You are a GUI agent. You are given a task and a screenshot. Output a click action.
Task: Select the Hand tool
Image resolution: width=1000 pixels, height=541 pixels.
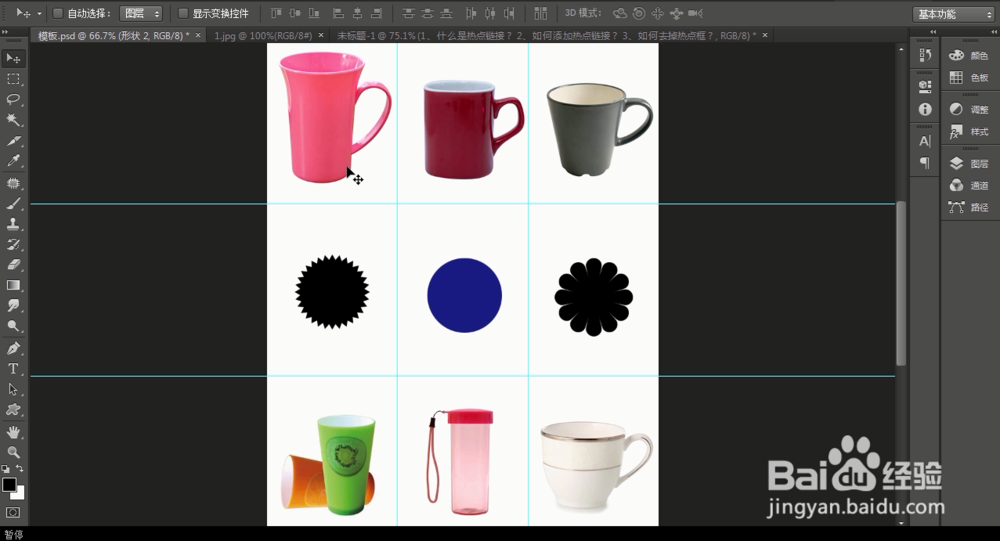[x=13, y=433]
